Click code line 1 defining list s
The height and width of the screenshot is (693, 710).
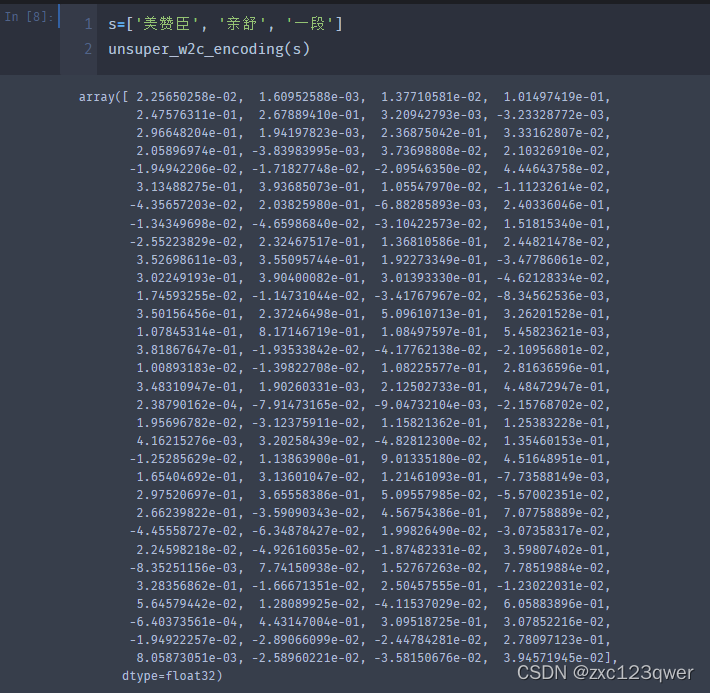[225, 24]
